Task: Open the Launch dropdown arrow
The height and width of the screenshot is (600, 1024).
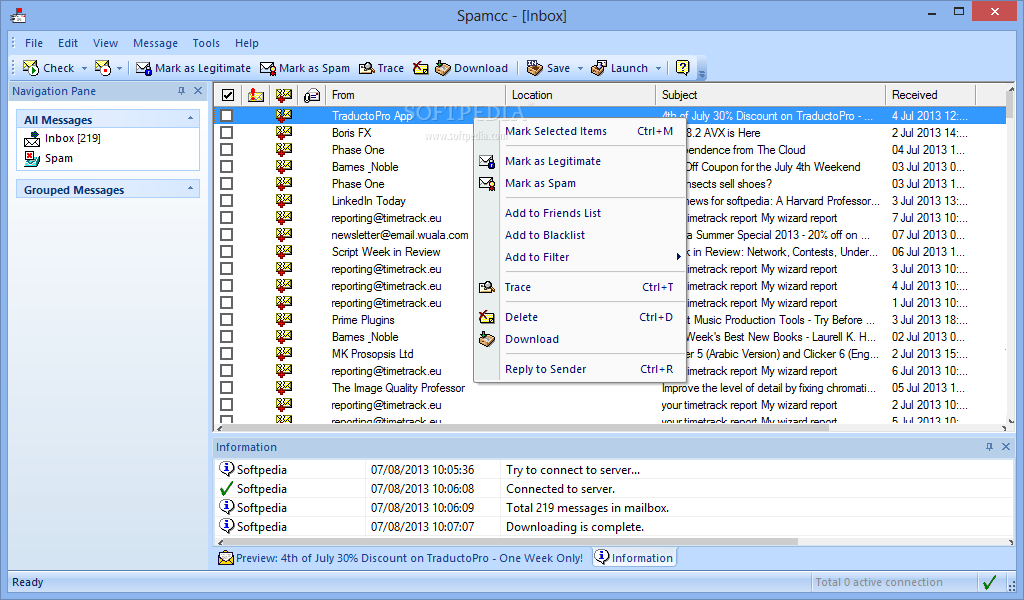Action: [x=658, y=69]
